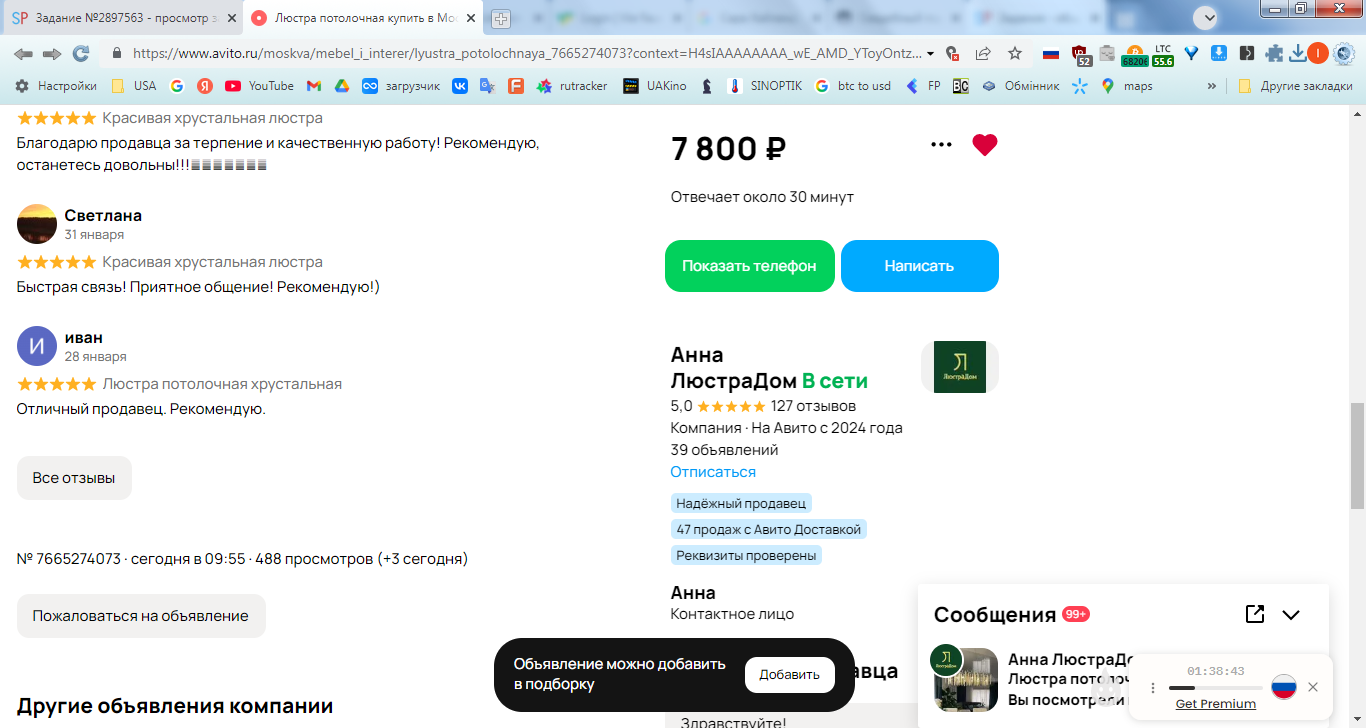Close the Люстра потолочная tab

(x=470, y=18)
